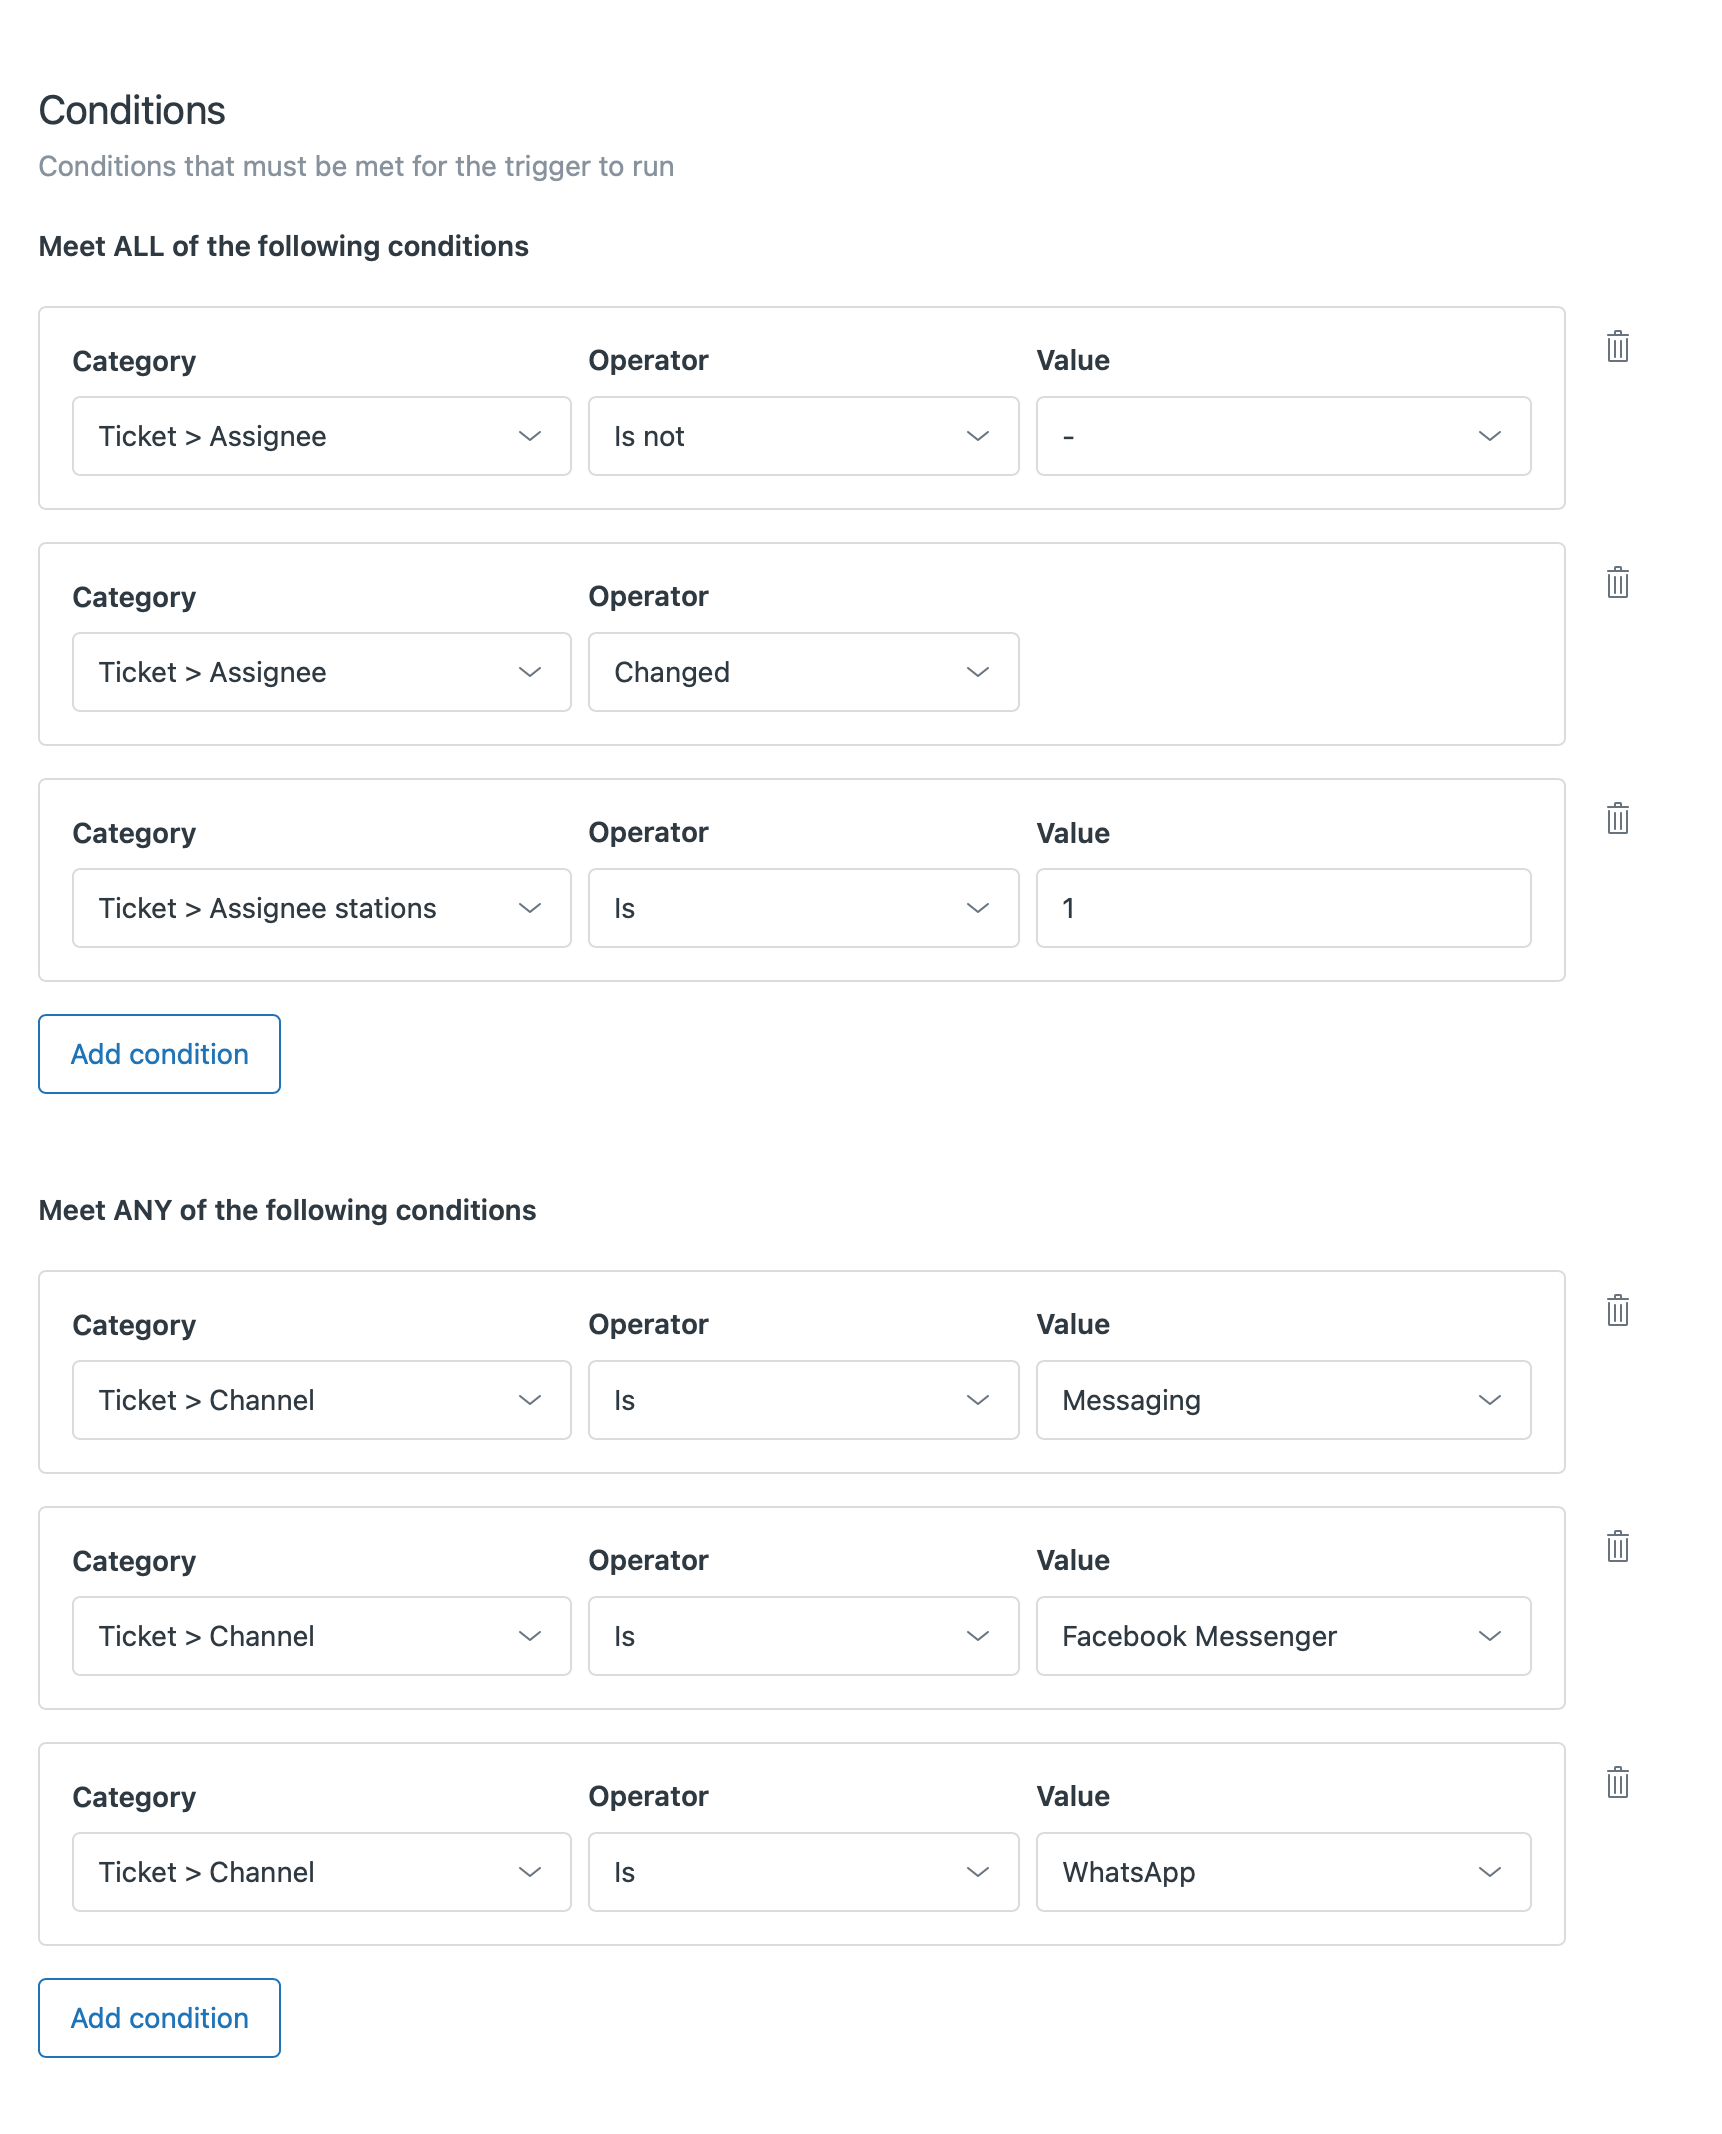Screen dimensions: 1722x2134
Task: Open the operator dropdown for the WhatsApp condition
Action: coord(803,1872)
